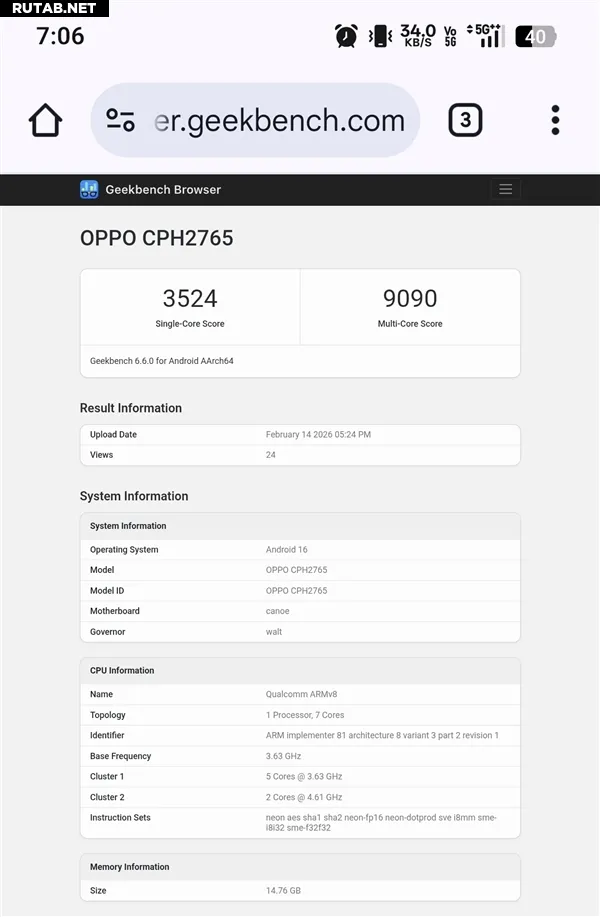600x917 pixels.
Task: Tap the vibrate mode status icon
Action: (x=380, y=37)
